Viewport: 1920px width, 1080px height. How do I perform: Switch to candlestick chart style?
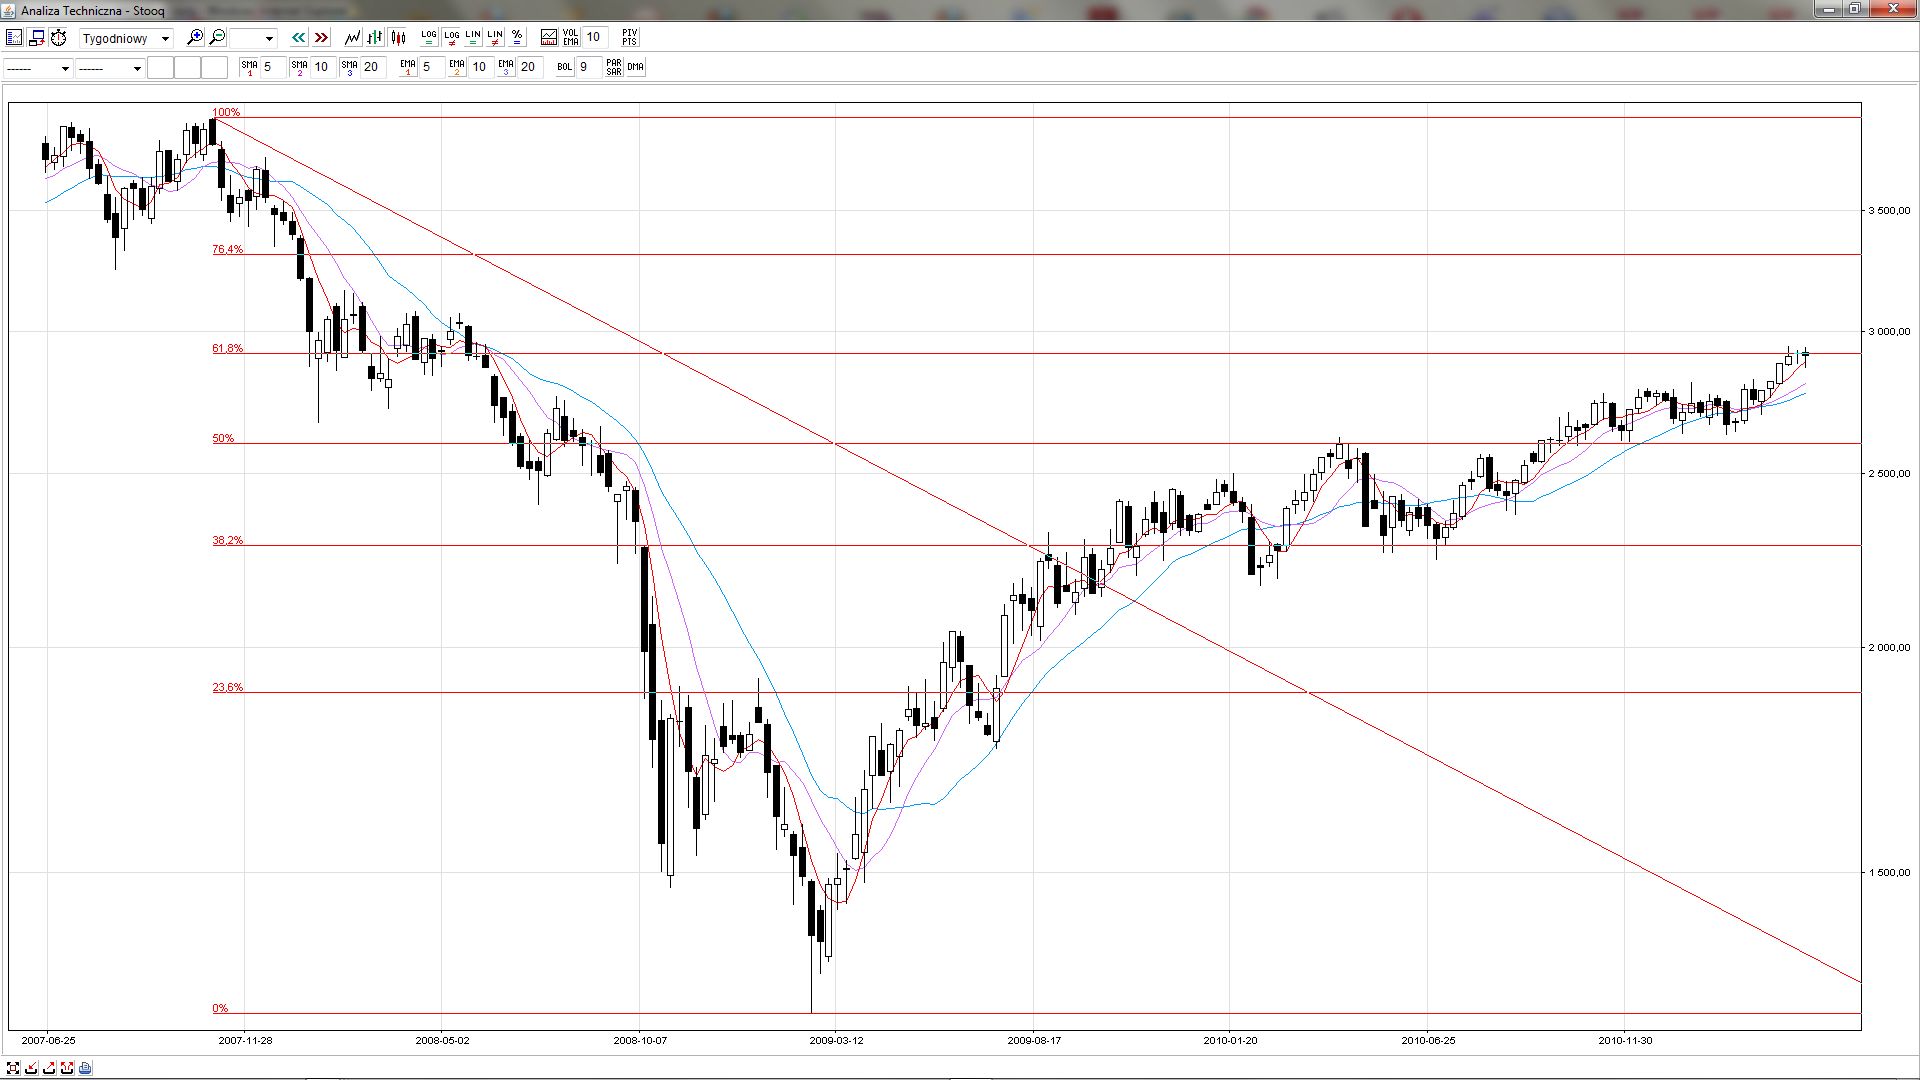(x=398, y=37)
